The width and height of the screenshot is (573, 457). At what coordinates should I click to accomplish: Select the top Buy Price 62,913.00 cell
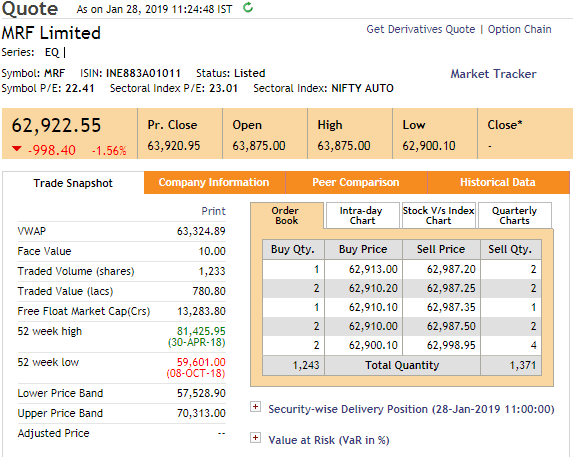click(x=363, y=269)
